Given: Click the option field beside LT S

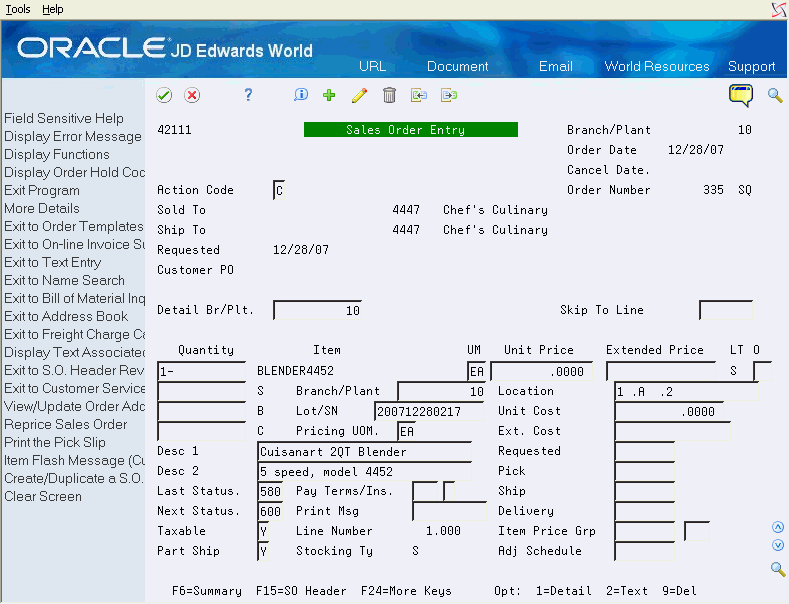Looking at the screenshot, I should pos(762,371).
